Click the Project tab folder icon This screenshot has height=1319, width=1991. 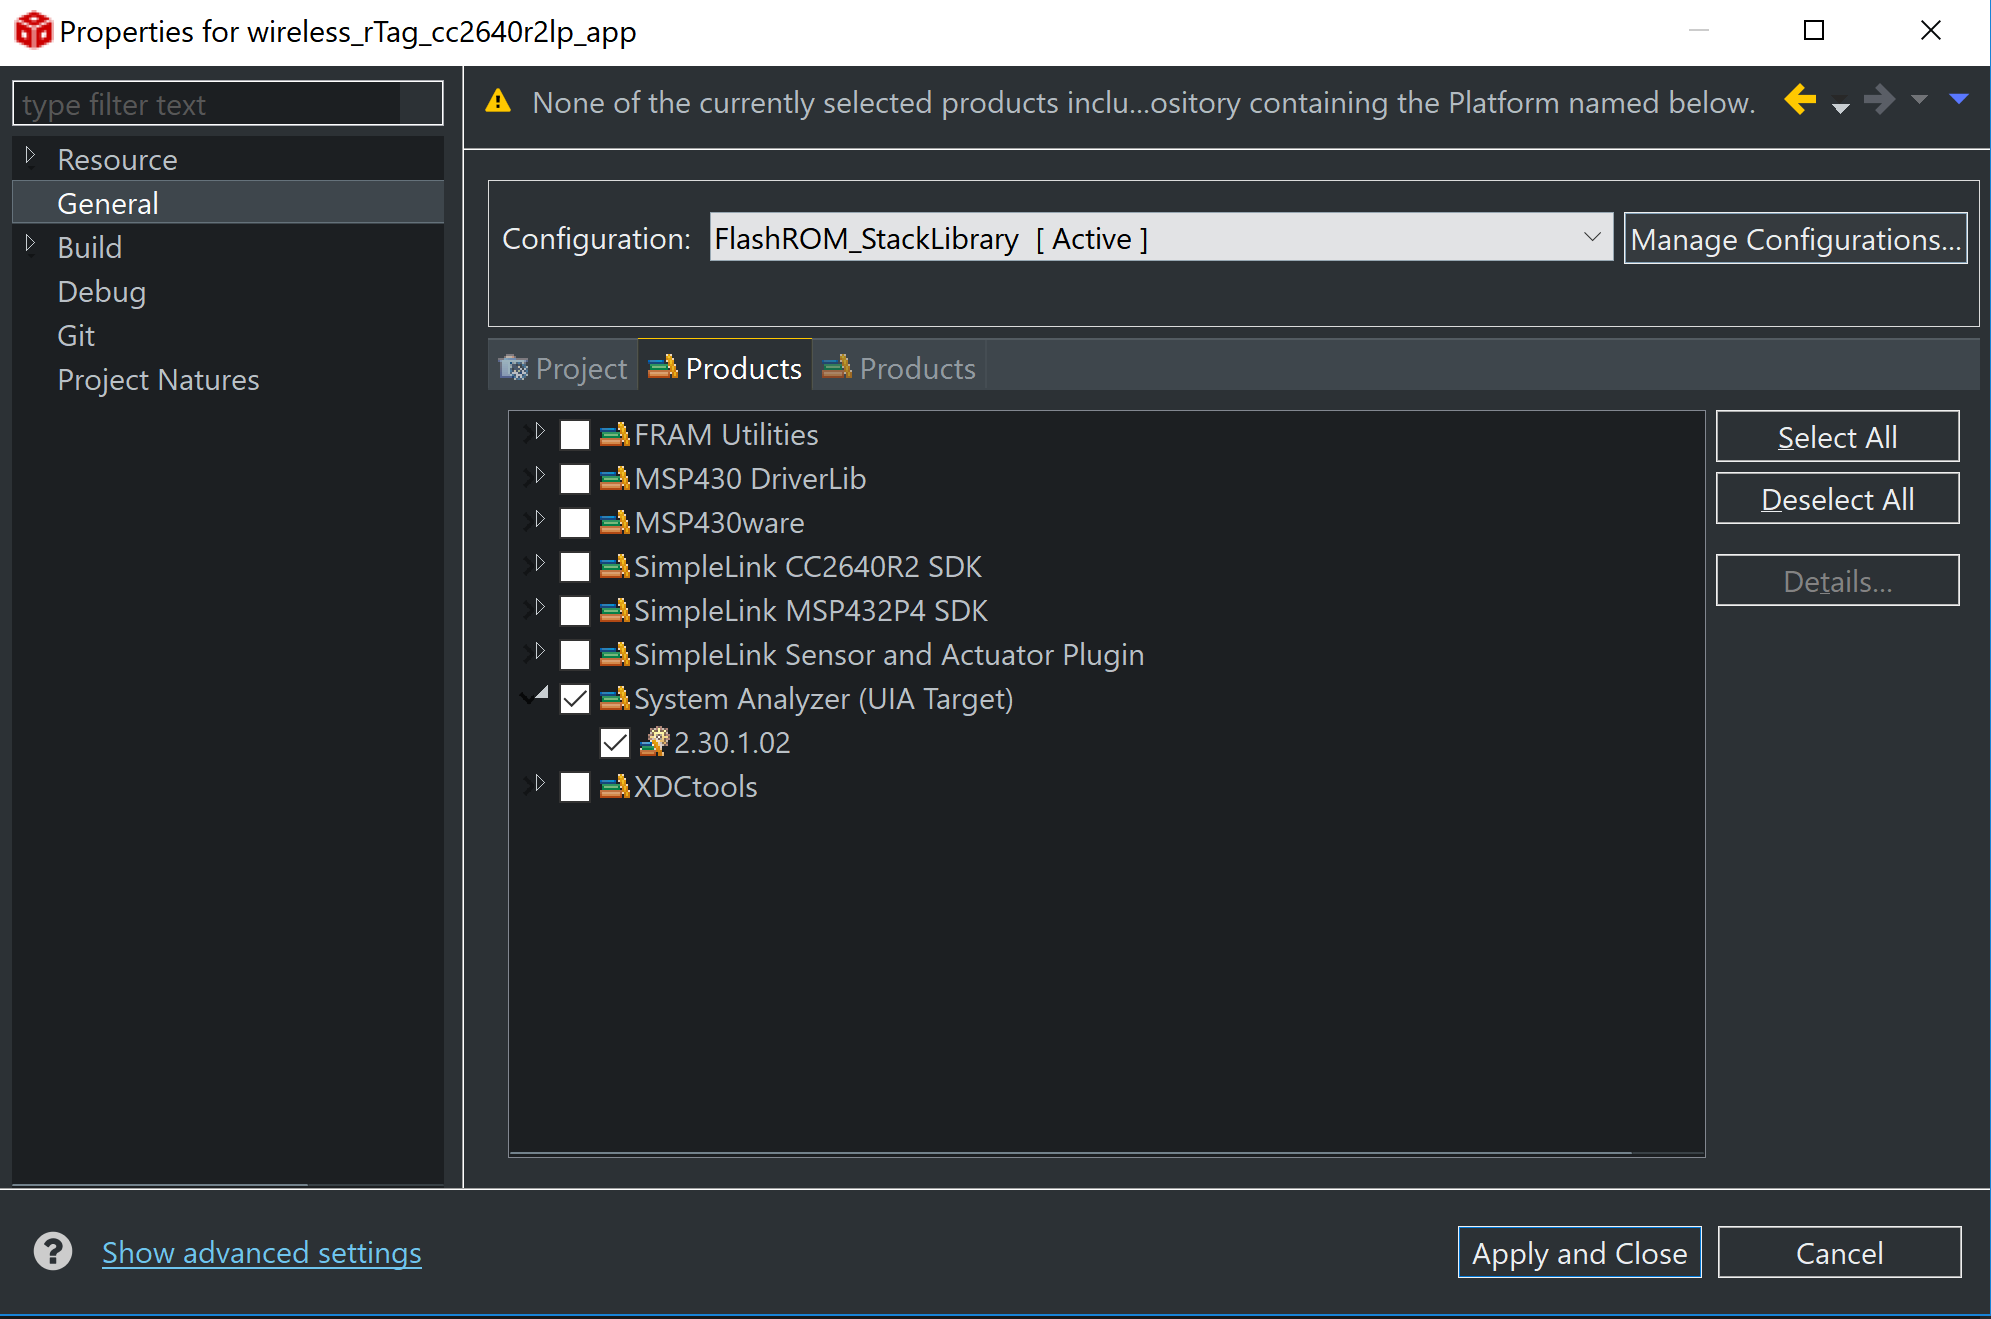[x=514, y=368]
